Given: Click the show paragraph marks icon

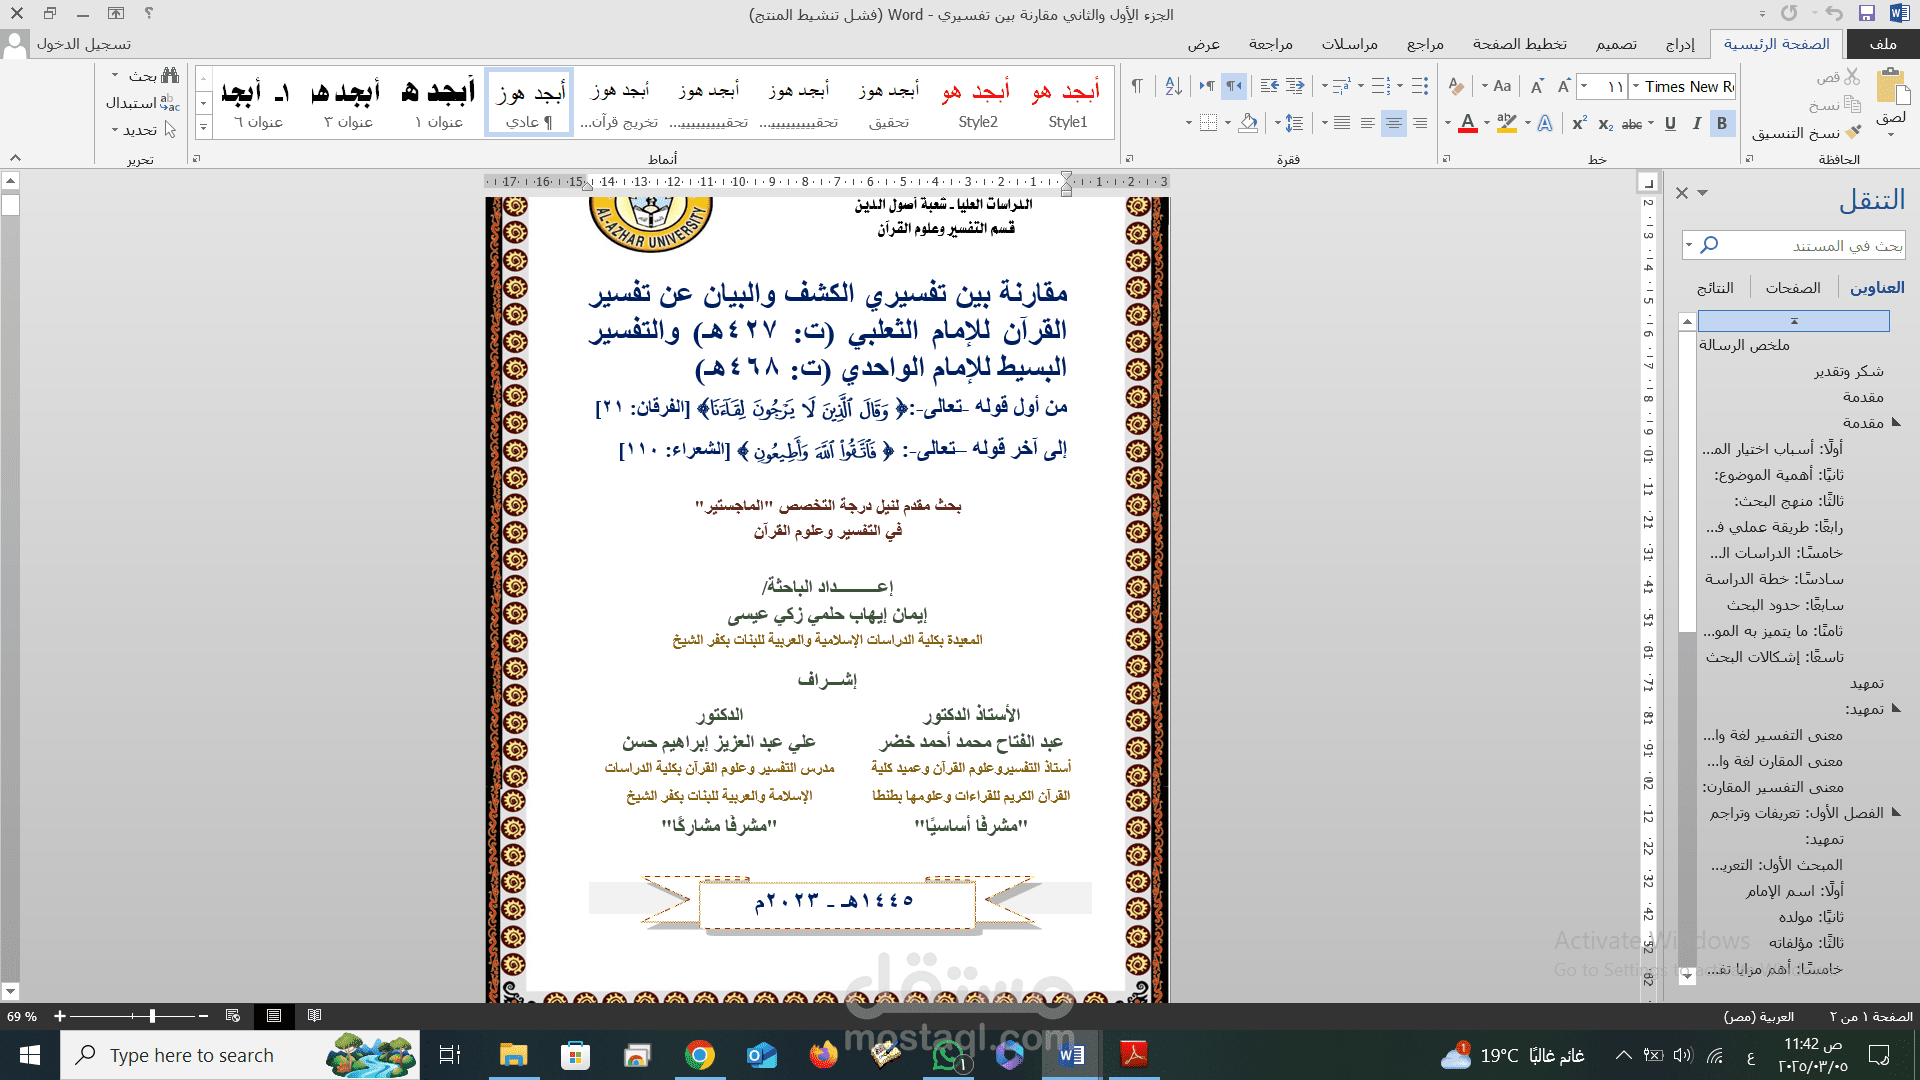Looking at the screenshot, I should click(1137, 87).
